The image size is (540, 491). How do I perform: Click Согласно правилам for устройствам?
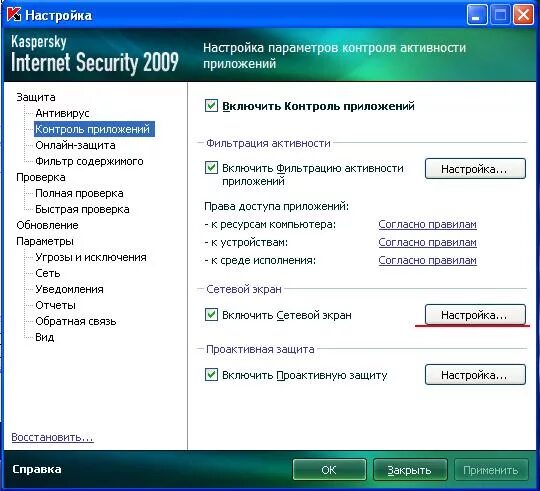pos(427,242)
